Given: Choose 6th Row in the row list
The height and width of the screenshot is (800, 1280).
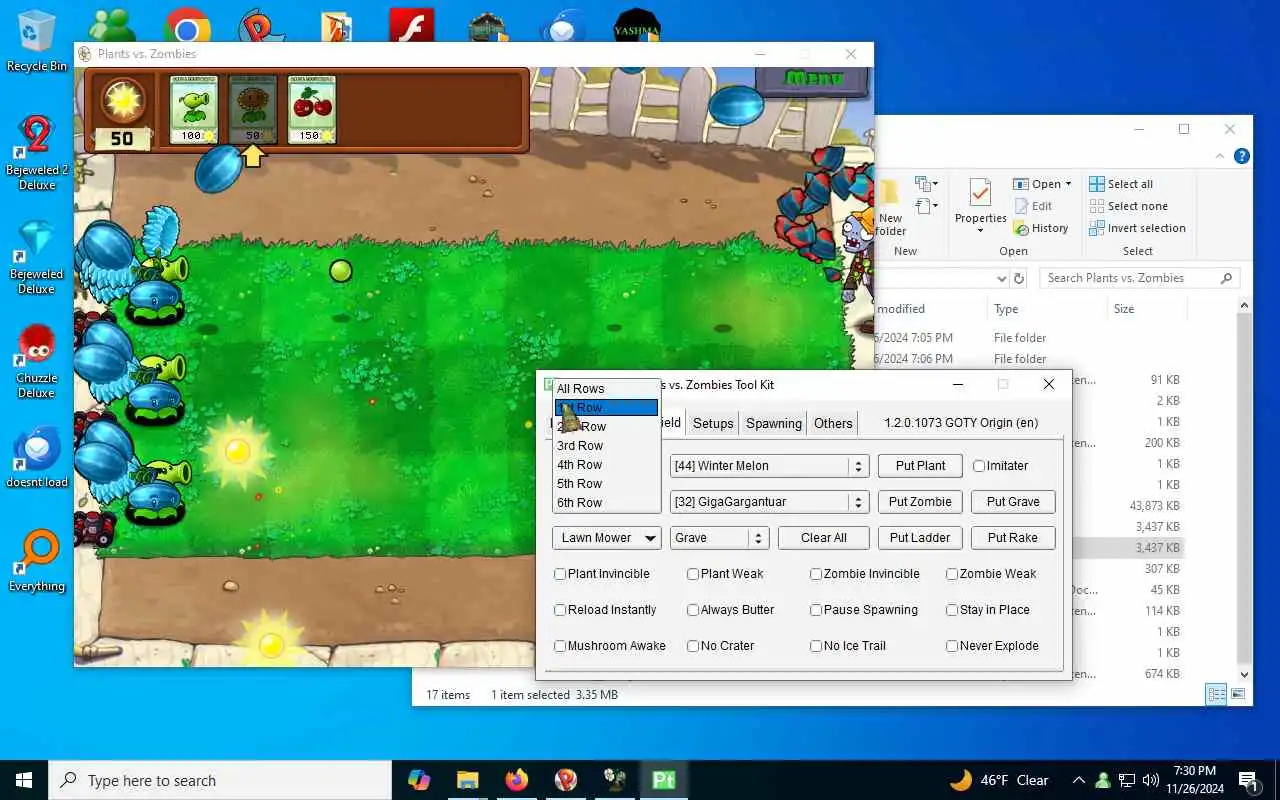Looking at the screenshot, I should coord(606,503).
